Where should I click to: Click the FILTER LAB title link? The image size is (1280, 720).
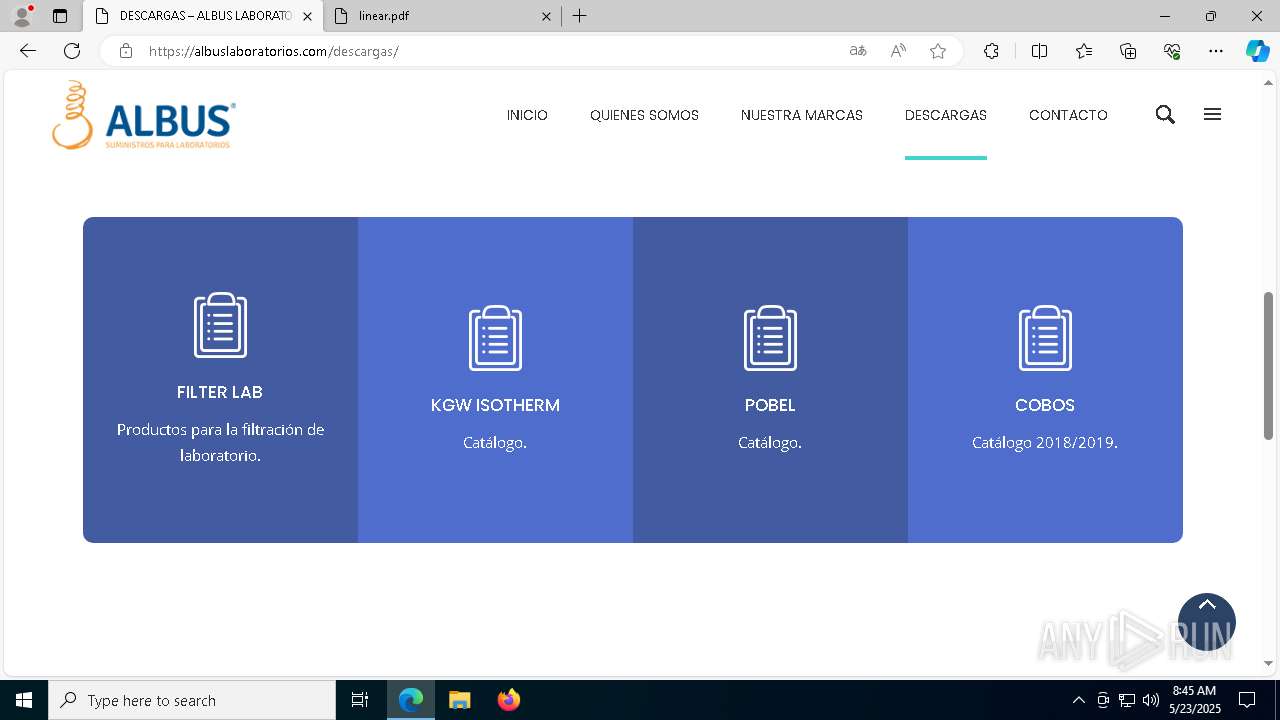pos(220,392)
